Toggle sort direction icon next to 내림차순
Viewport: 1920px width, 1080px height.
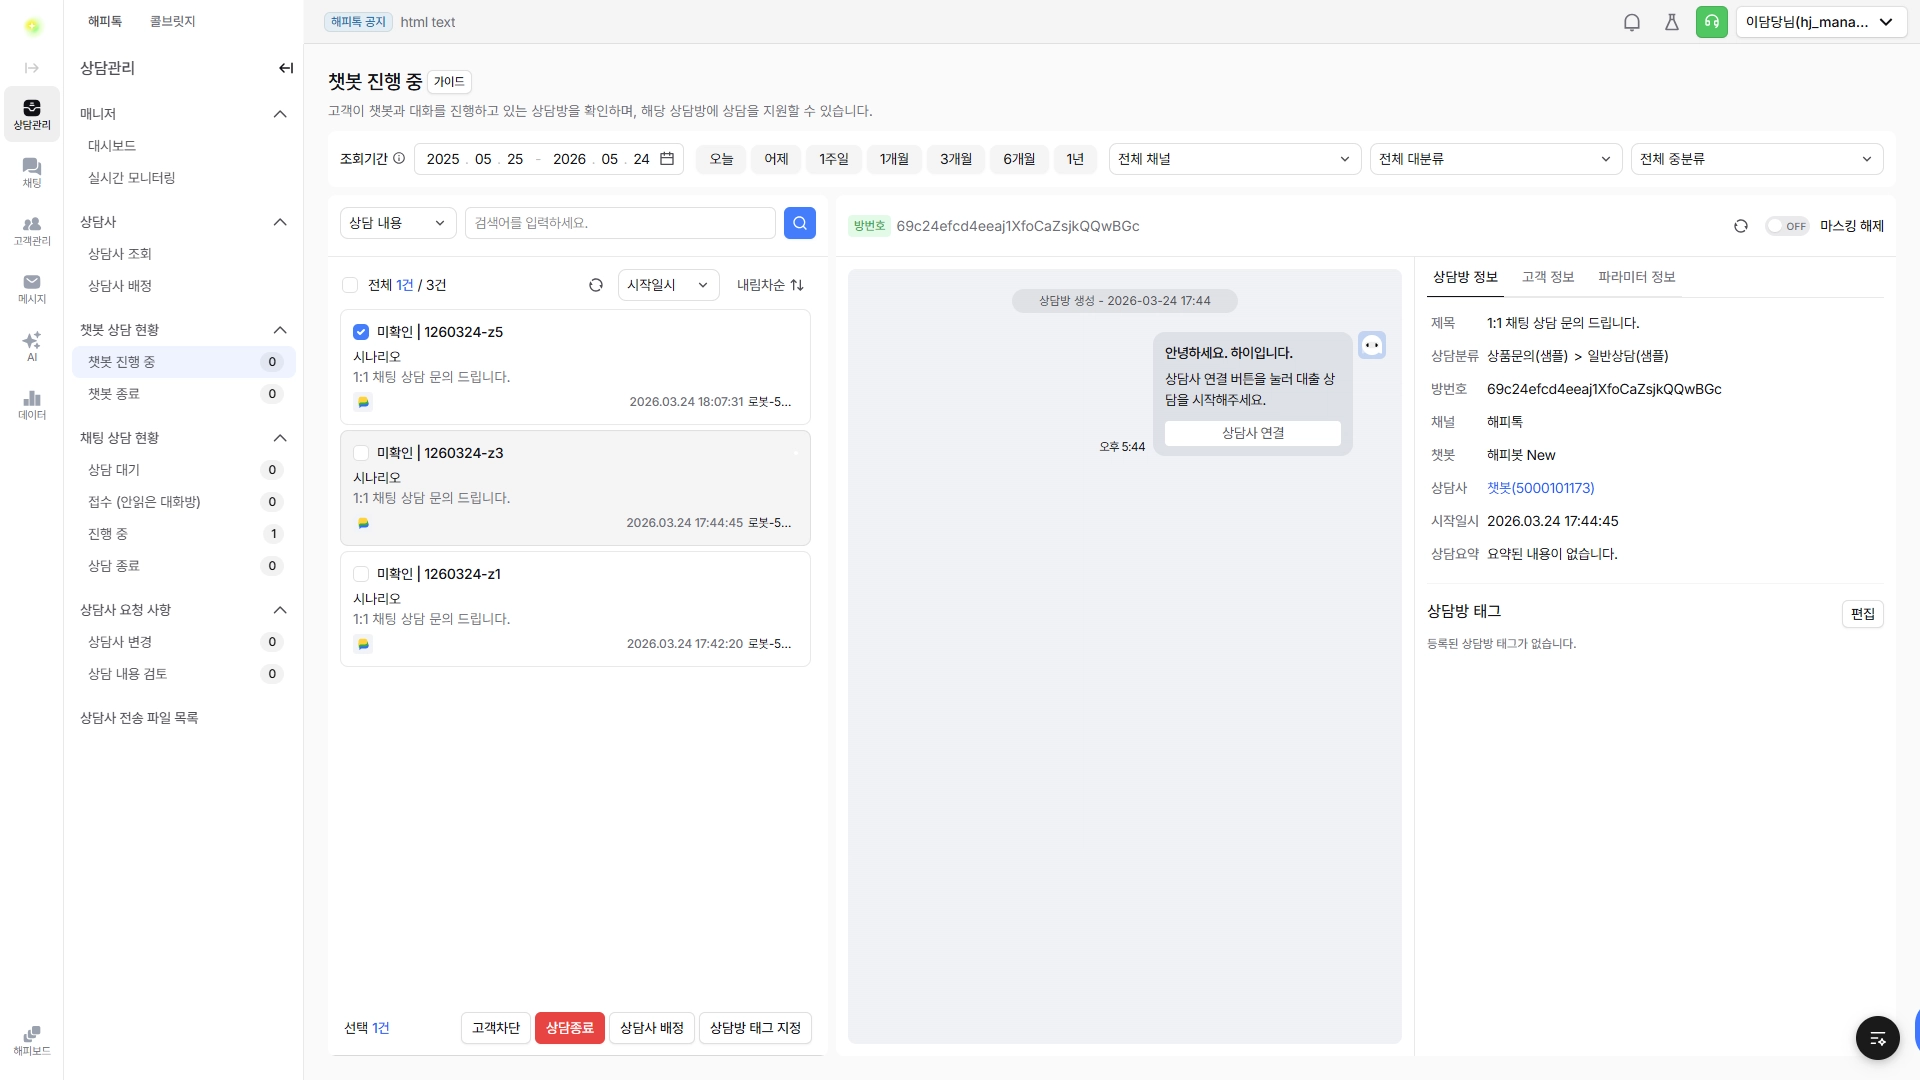(x=797, y=285)
